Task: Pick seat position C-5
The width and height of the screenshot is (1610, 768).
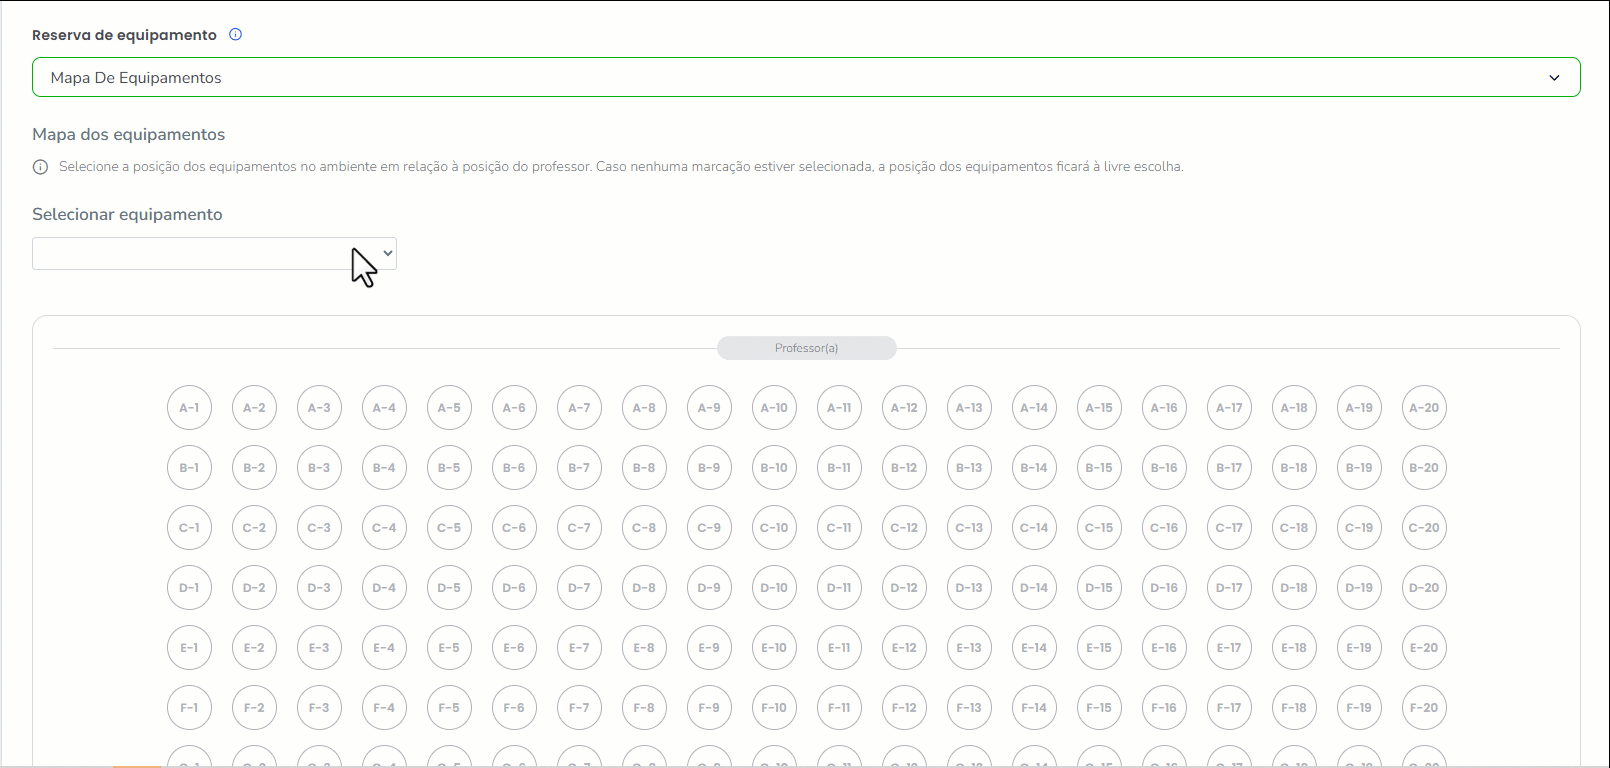Action: coord(449,528)
